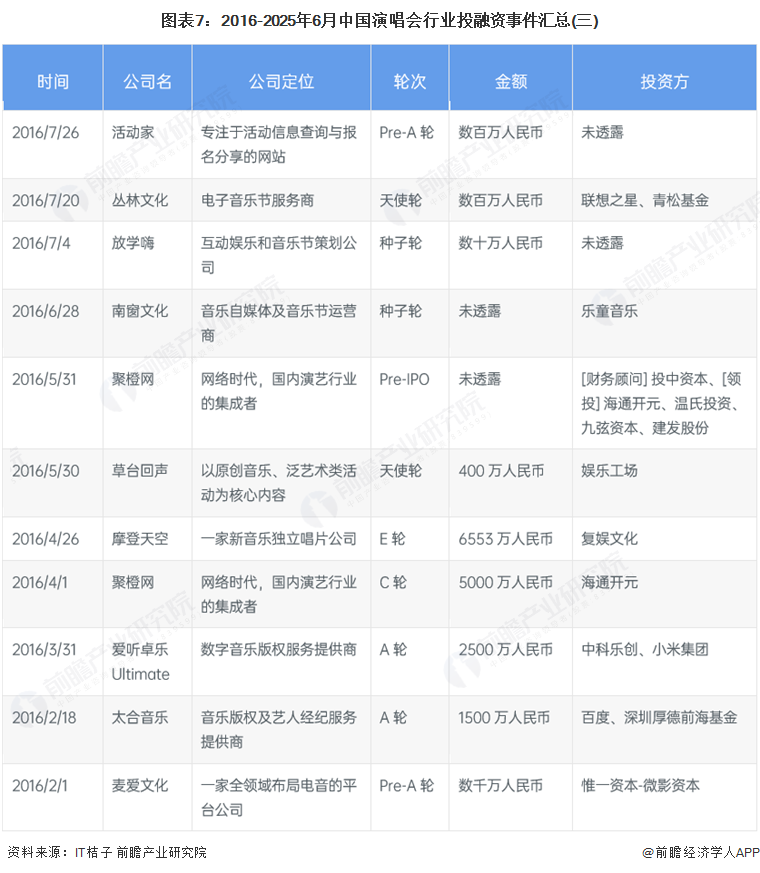Click the company name 草台回声
760x873 pixels.
pyautogui.click(x=140, y=471)
